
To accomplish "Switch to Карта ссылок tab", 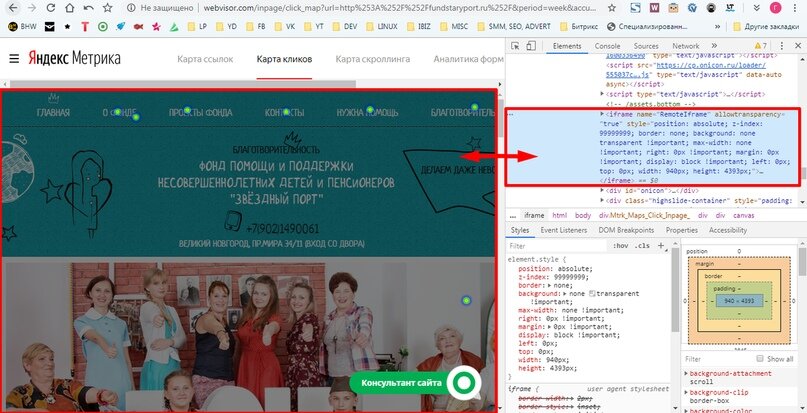I will 205,59.
